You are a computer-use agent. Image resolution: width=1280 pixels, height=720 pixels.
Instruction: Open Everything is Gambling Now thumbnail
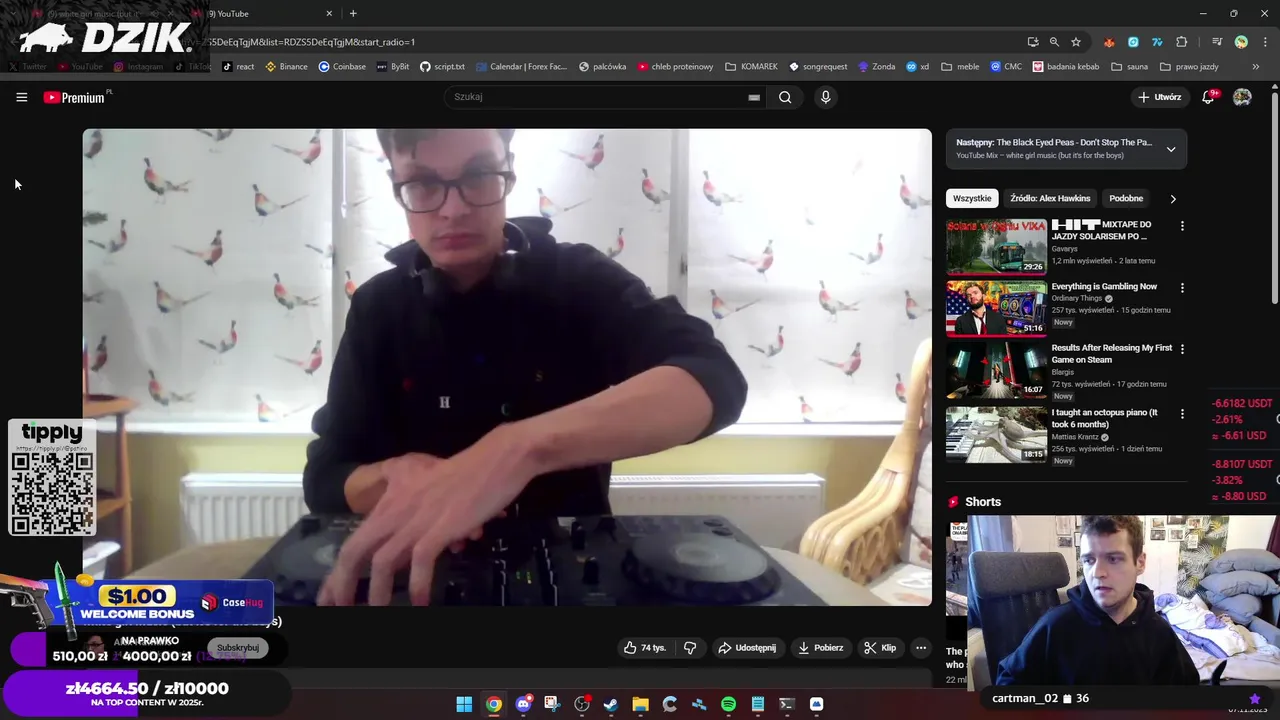(996, 308)
